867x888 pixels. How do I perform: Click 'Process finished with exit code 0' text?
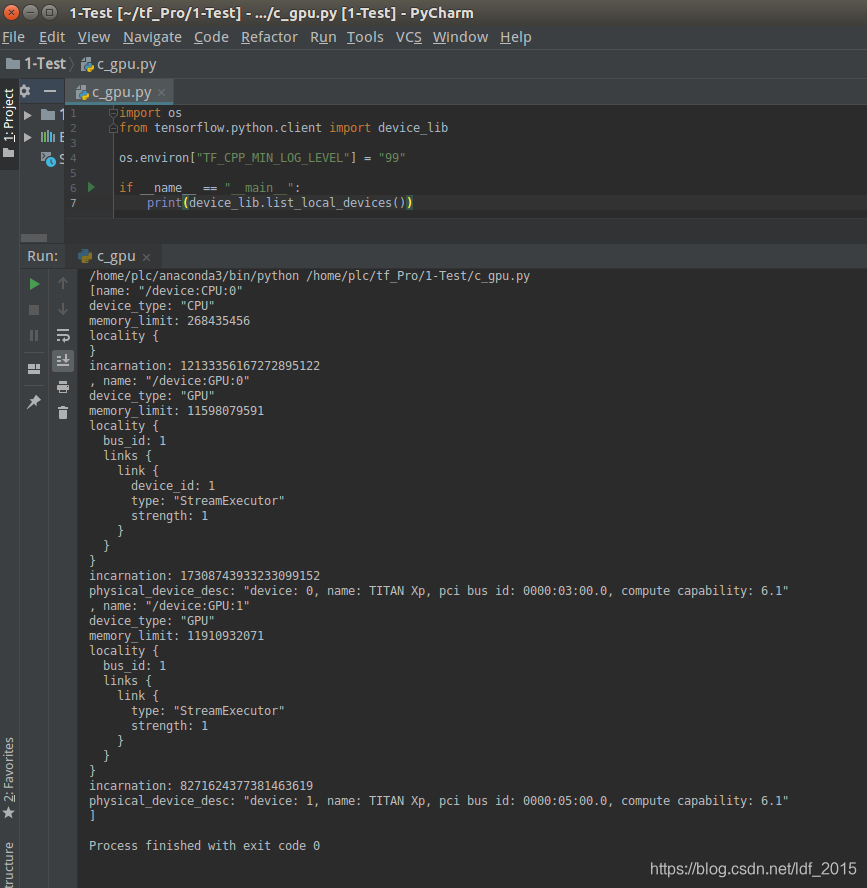click(204, 846)
